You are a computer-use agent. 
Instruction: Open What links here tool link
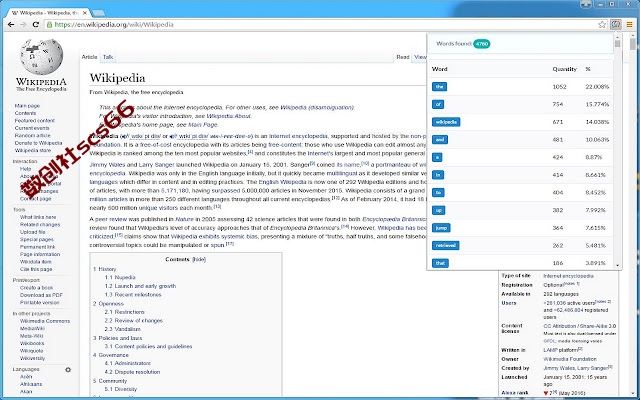coord(38,217)
